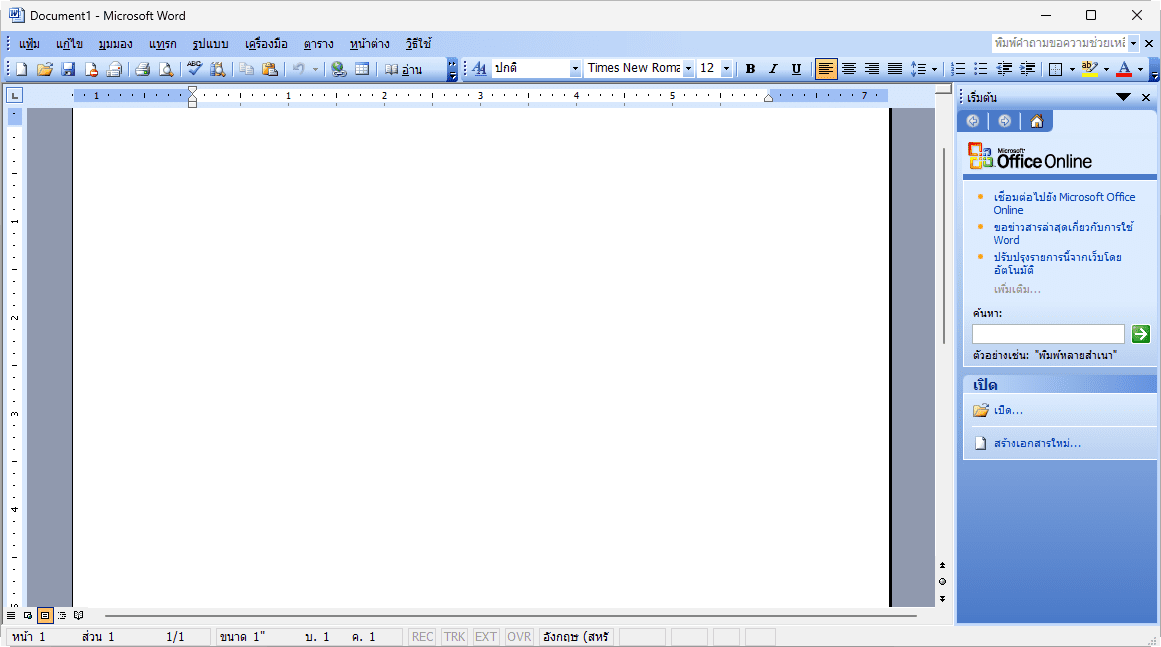Start a bulleted list

pyautogui.click(x=981, y=69)
